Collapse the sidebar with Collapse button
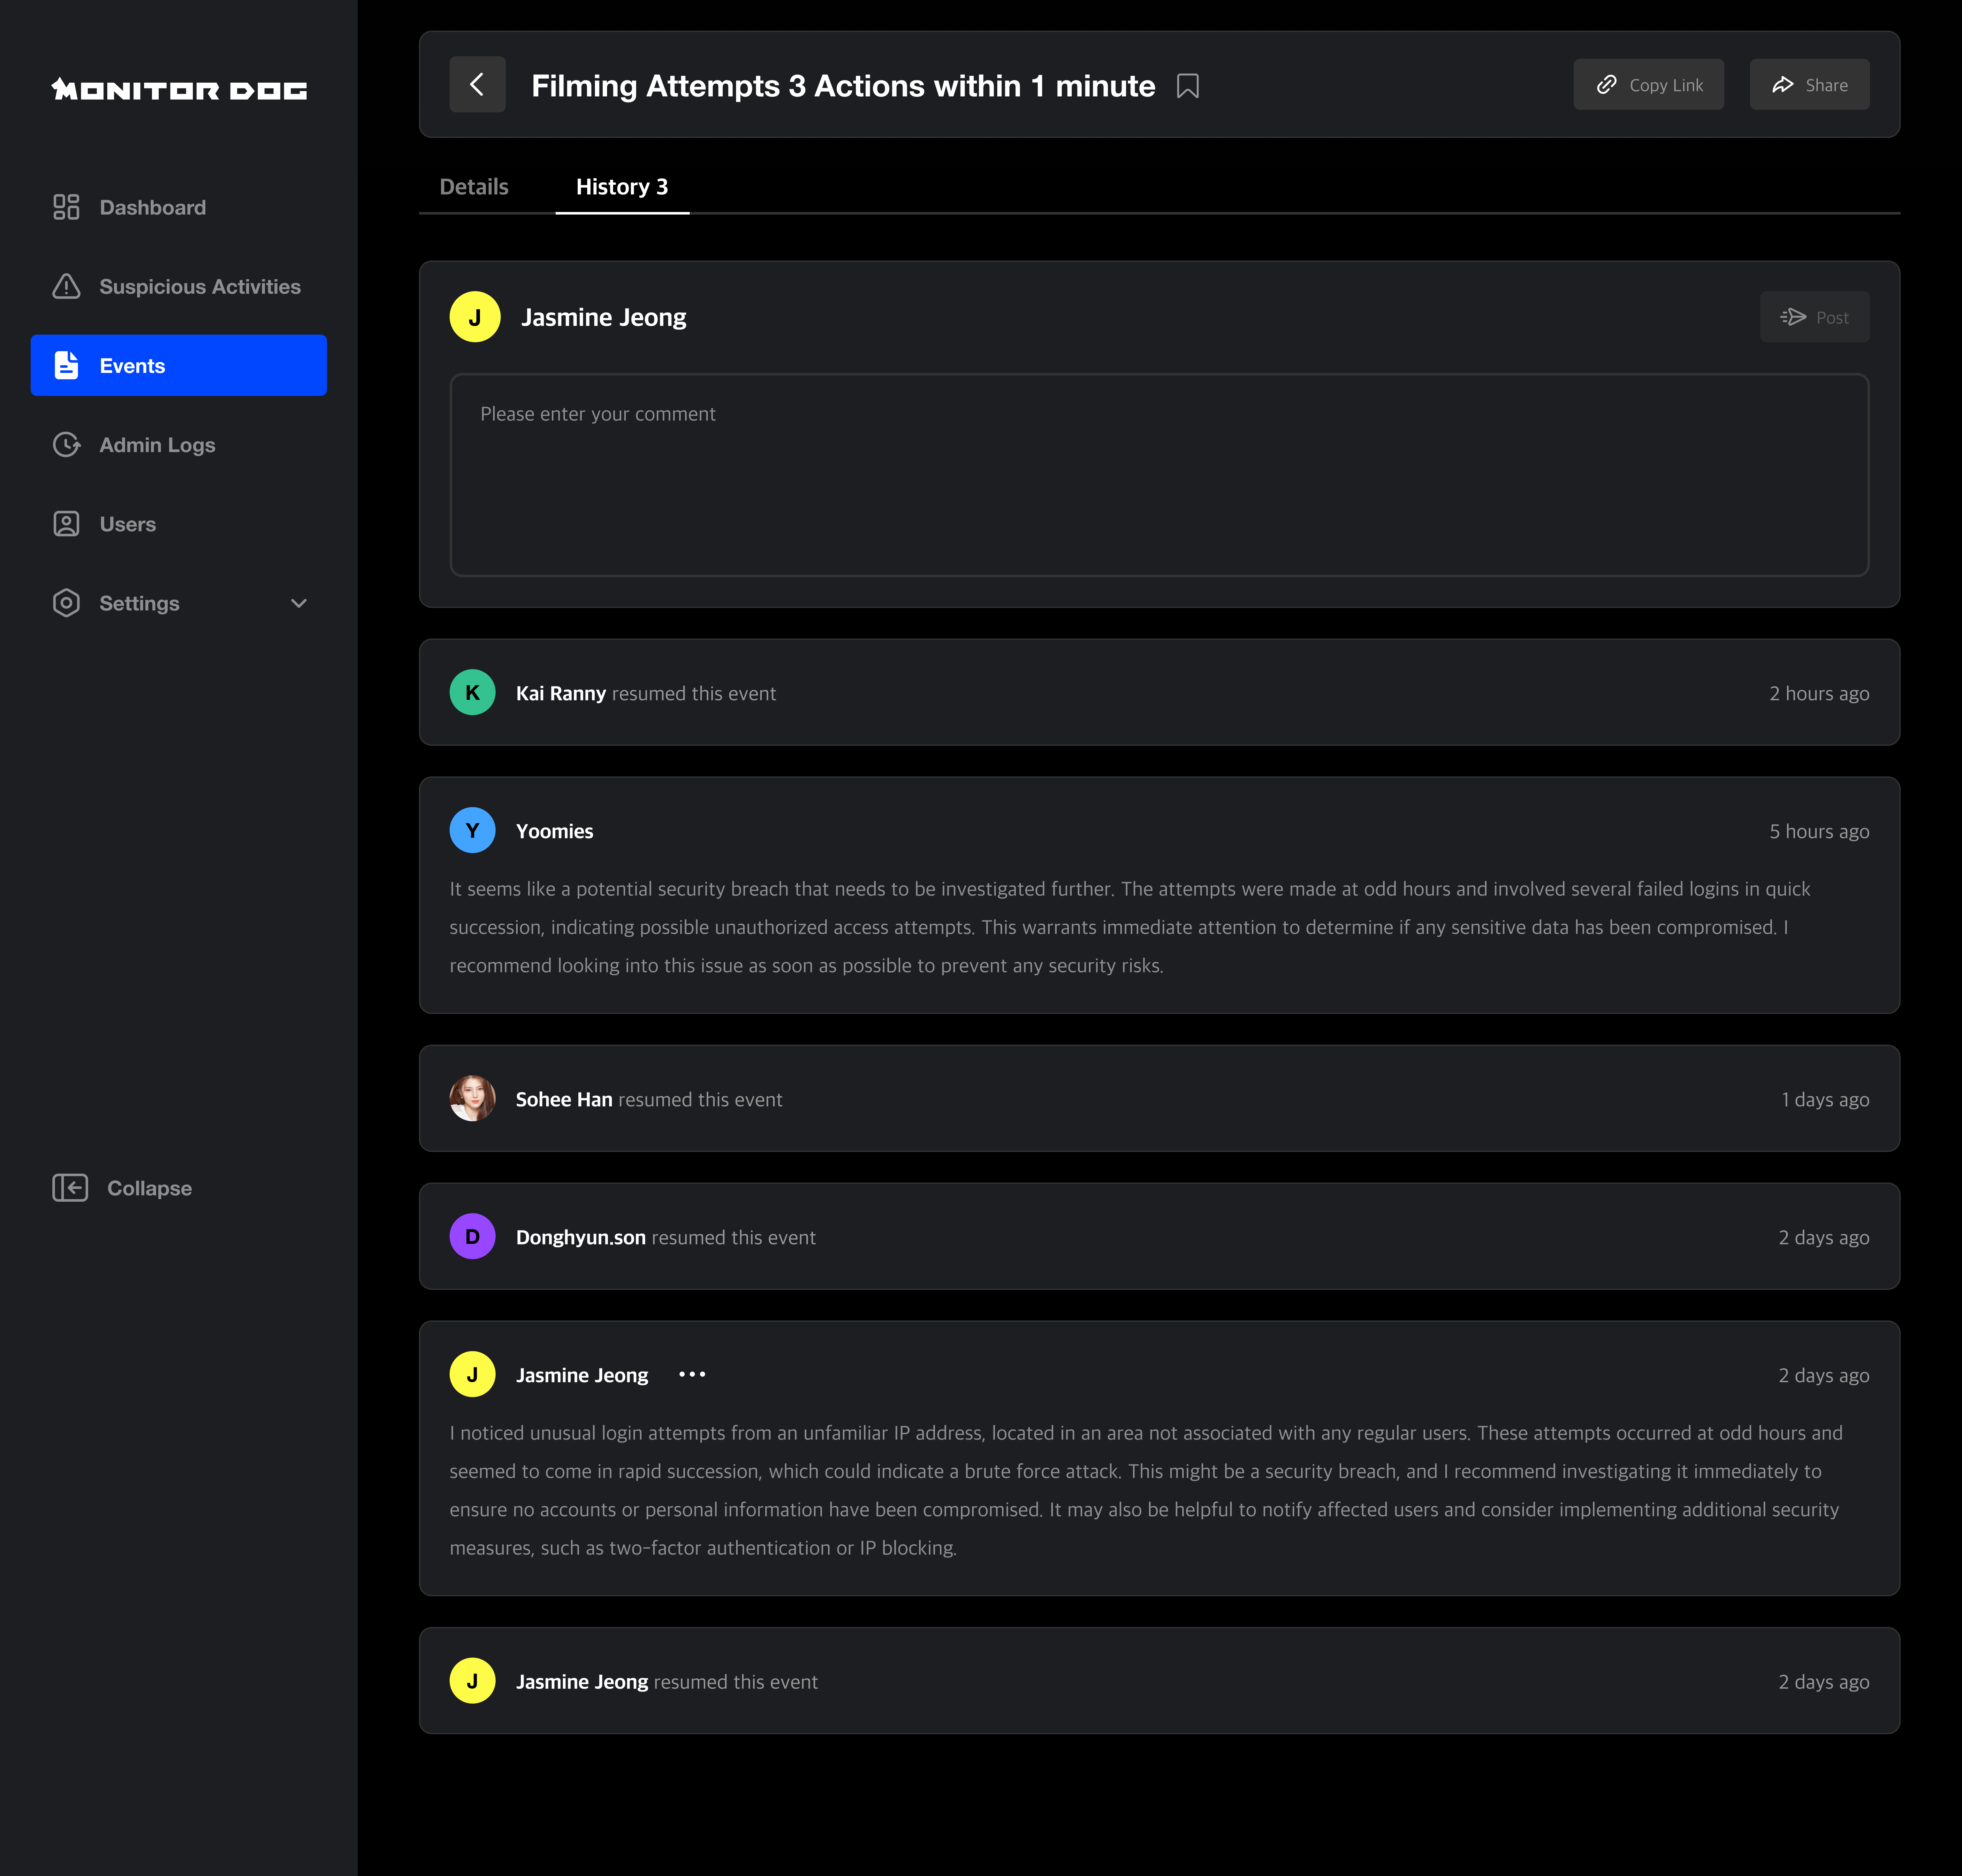The width and height of the screenshot is (1962, 1876). (x=122, y=1188)
